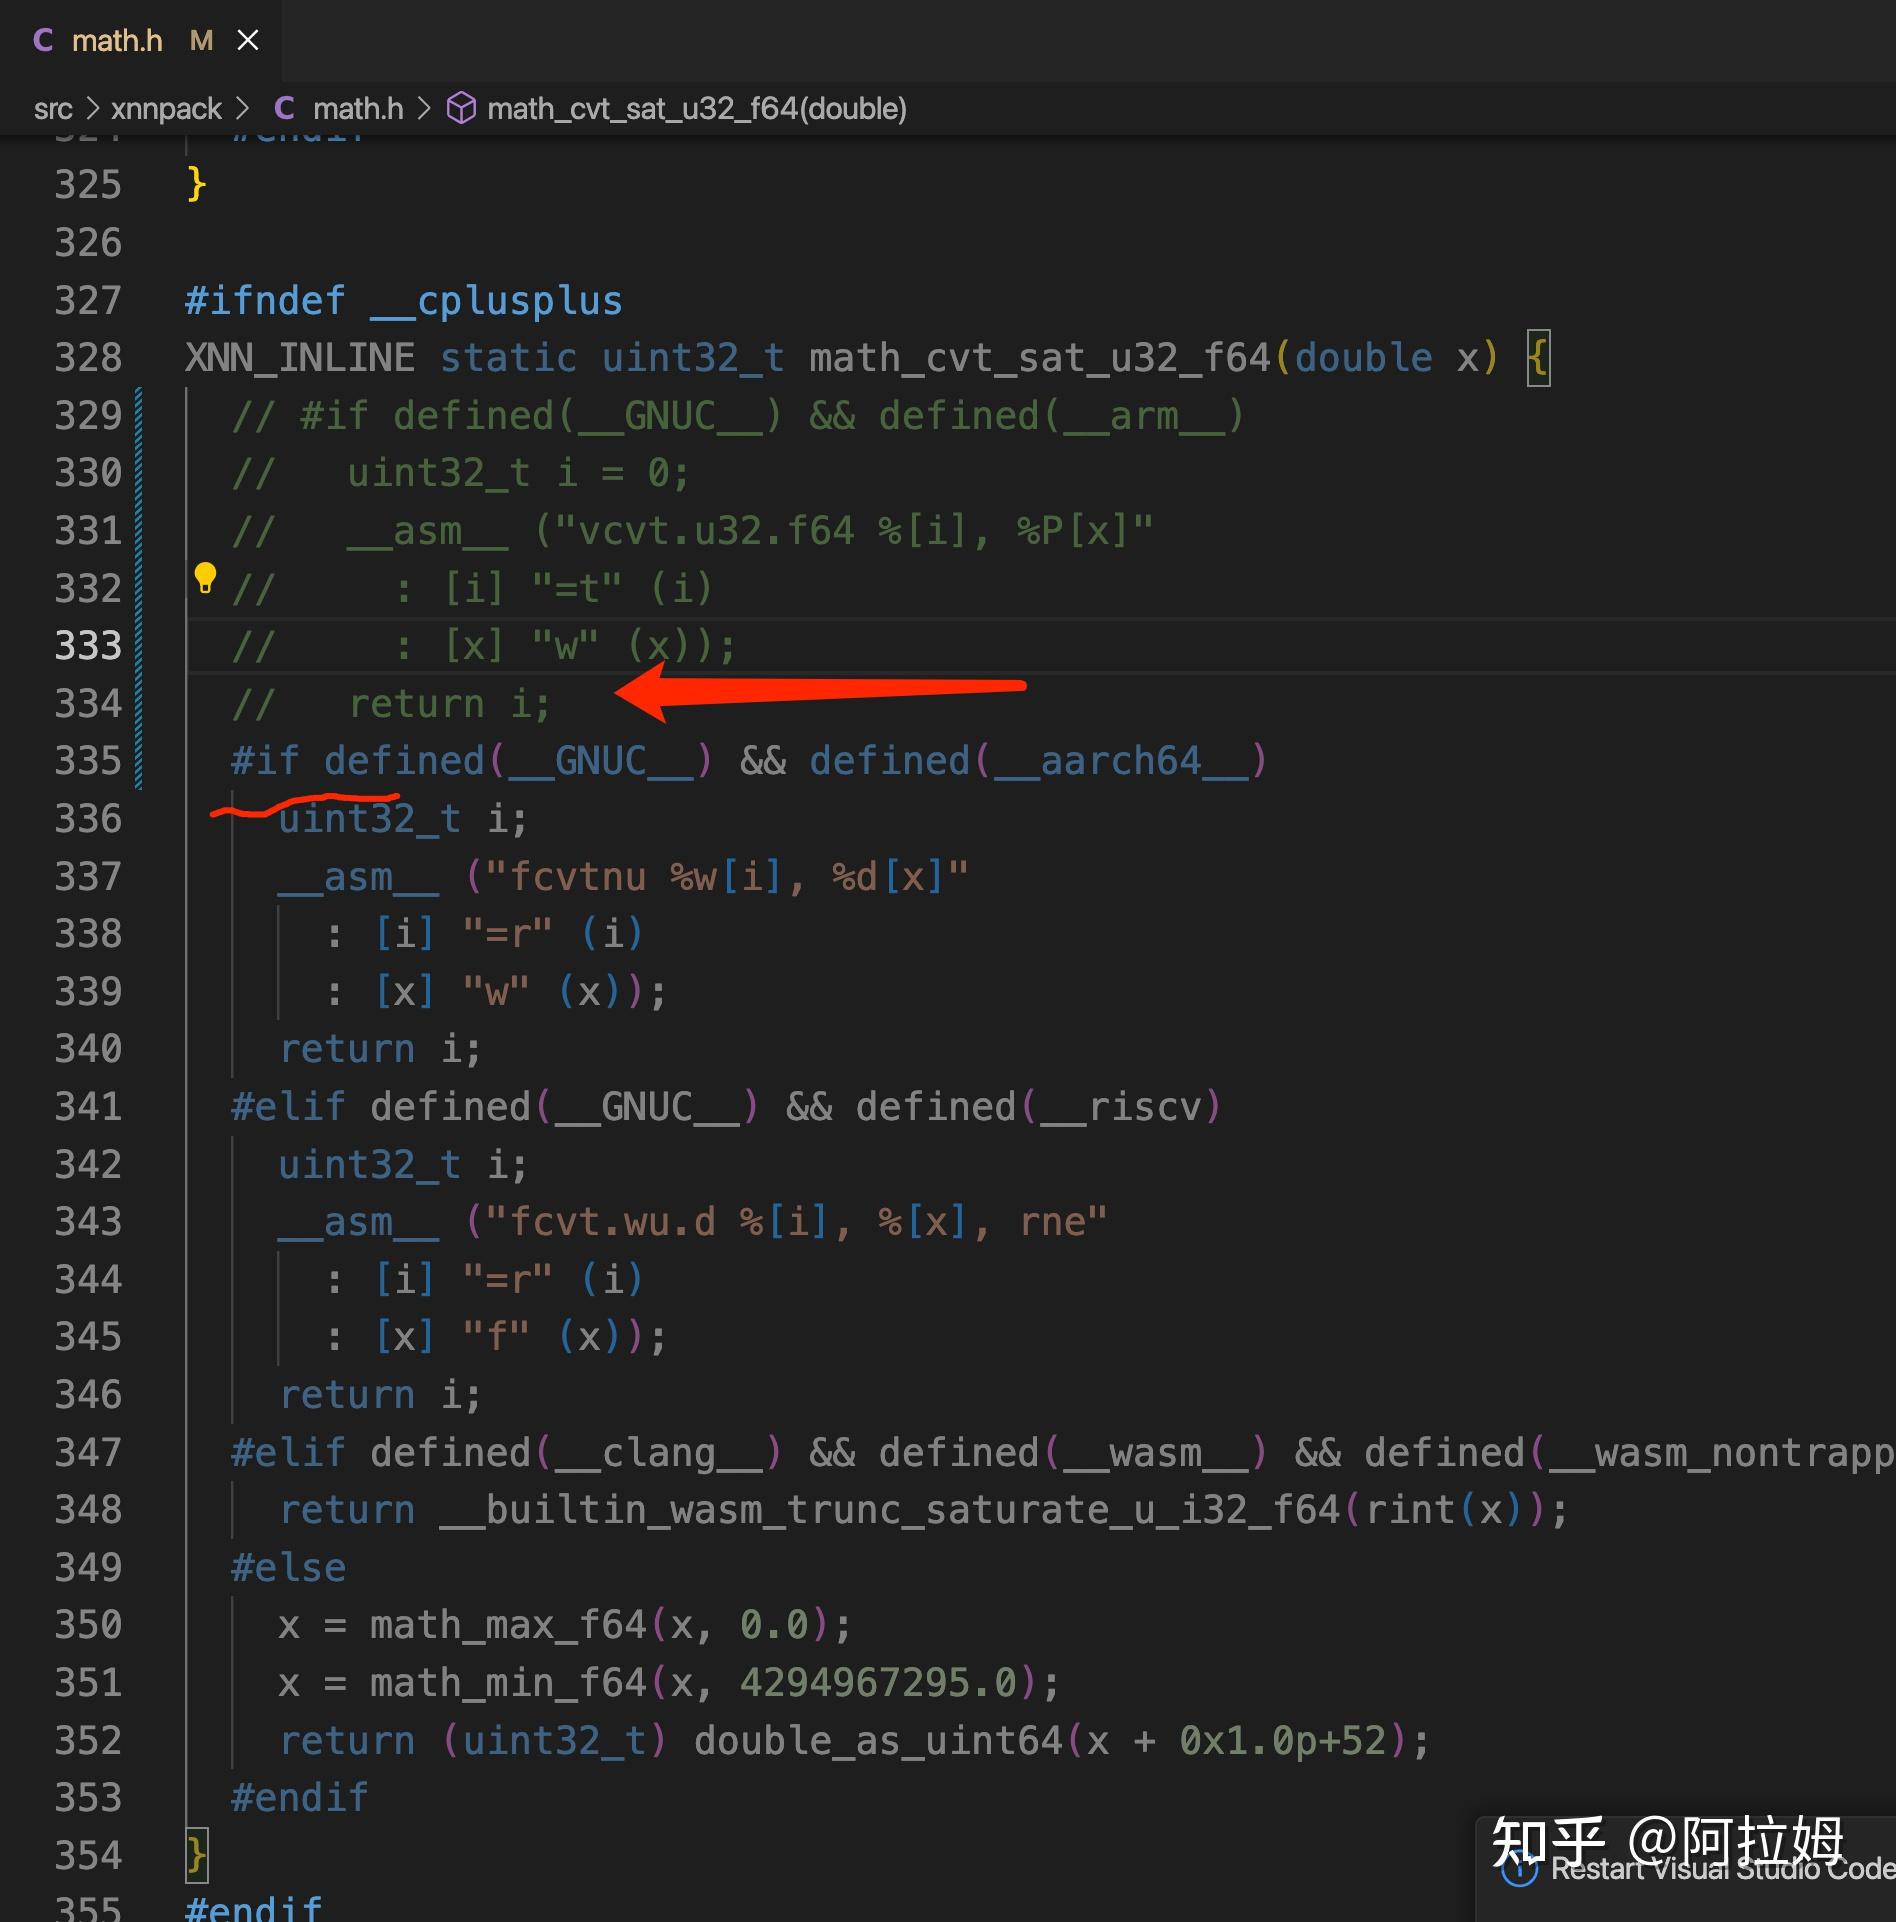Open the src breadcrumb dropdown

(x=55, y=110)
